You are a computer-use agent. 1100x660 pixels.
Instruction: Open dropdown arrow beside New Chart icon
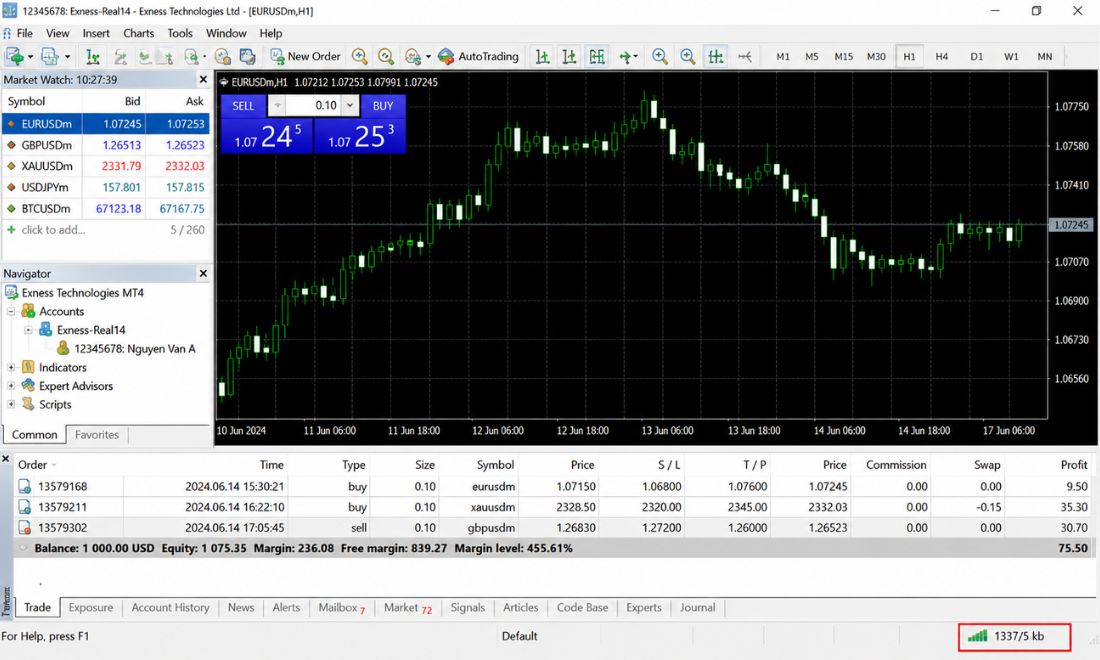(30, 56)
